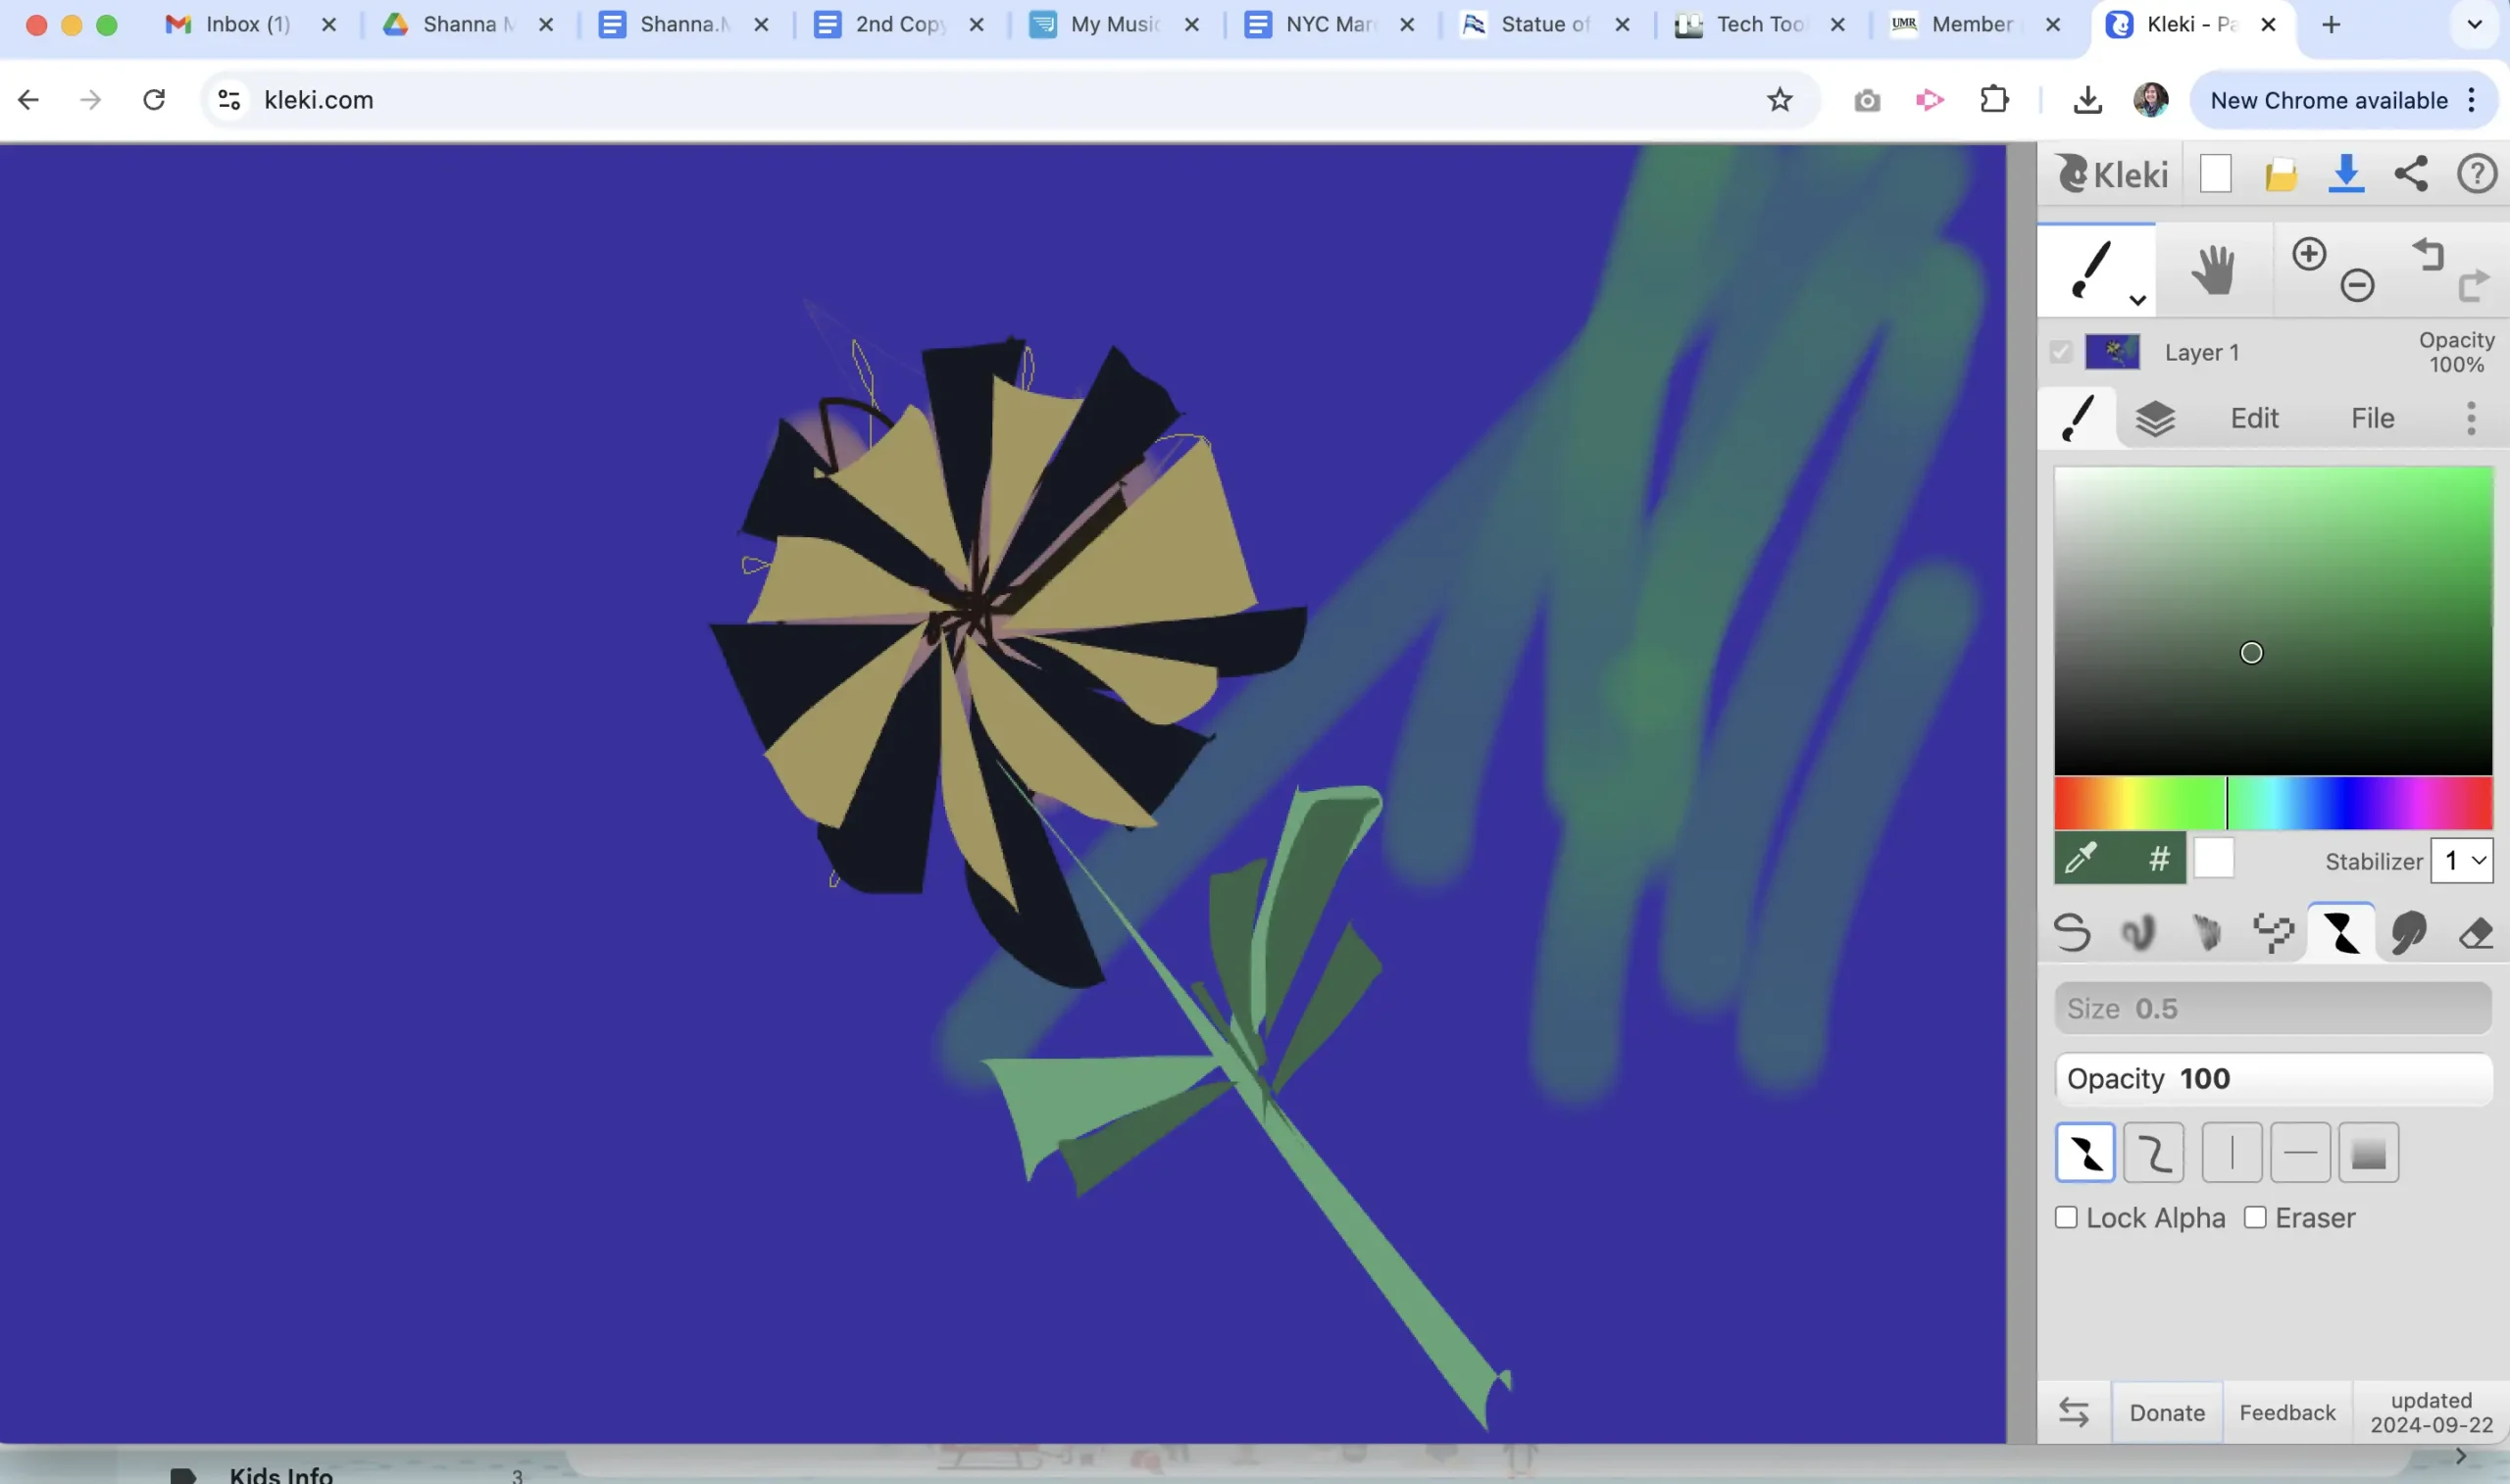Create a new blank image
The width and height of the screenshot is (2510, 1484).
coord(2215,174)
